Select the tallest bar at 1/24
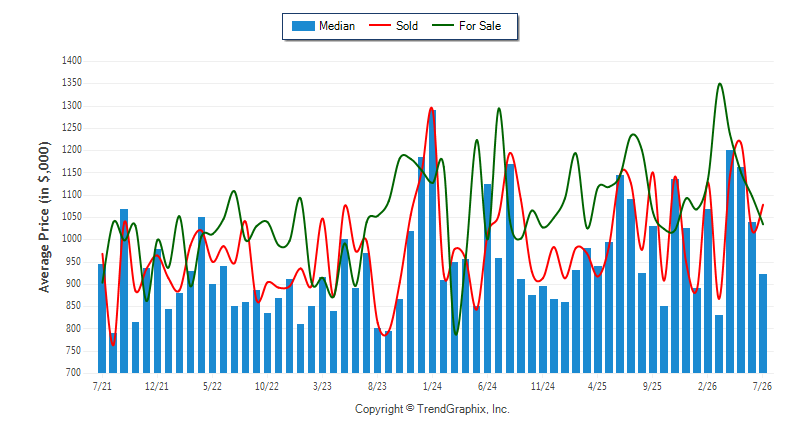Screen dimensions: 800x434 (433, 241)
